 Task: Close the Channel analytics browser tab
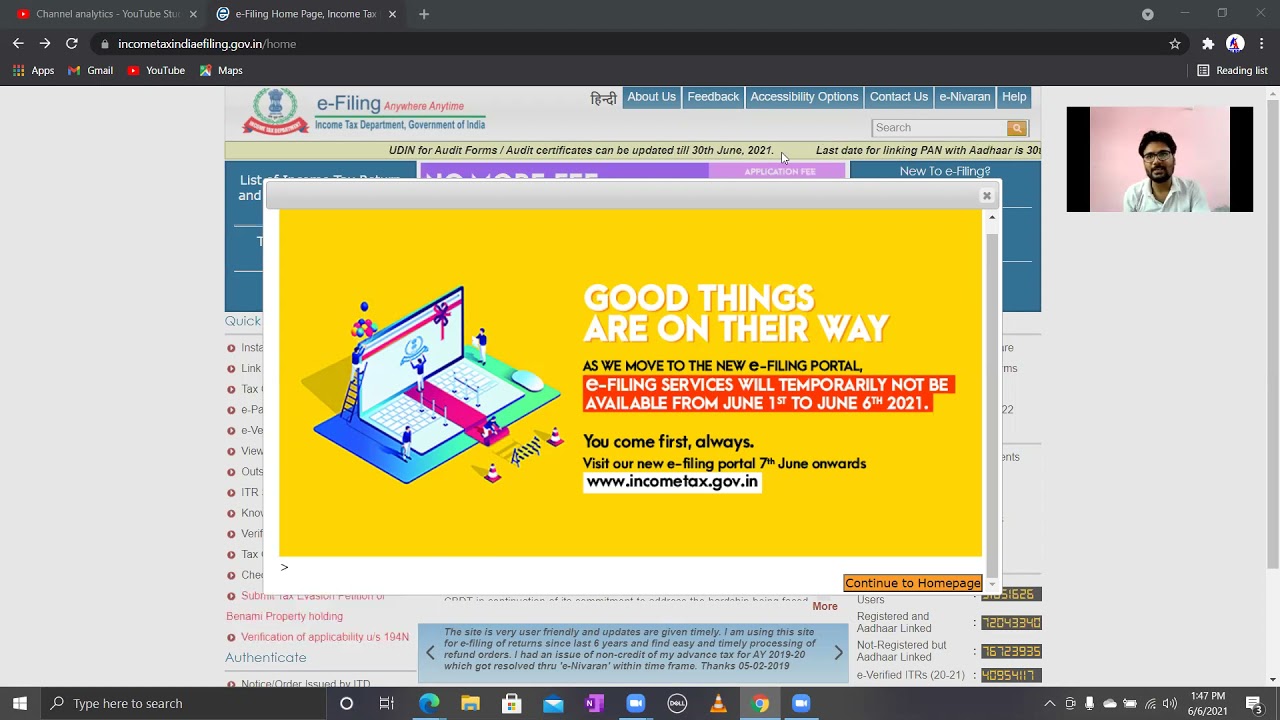click(x=193, y=14)
